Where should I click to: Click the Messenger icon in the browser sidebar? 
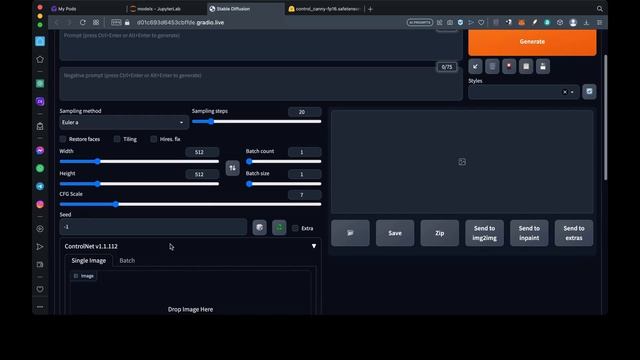coord(40,151)
